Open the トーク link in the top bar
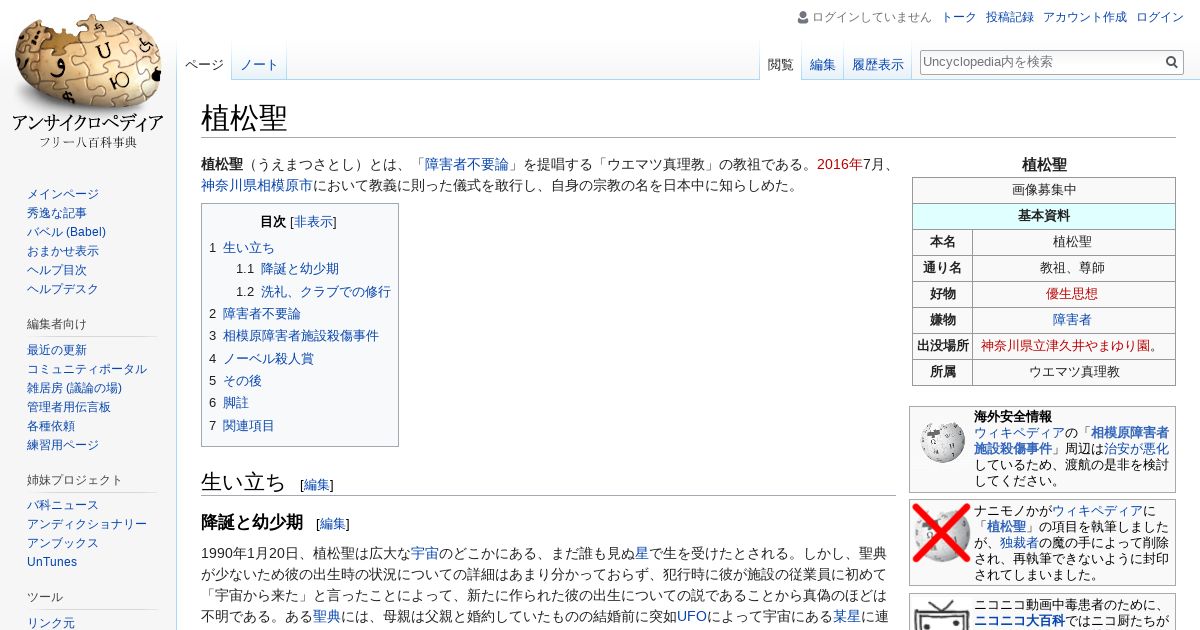1200x630 pixels. (x=959, y=17)
